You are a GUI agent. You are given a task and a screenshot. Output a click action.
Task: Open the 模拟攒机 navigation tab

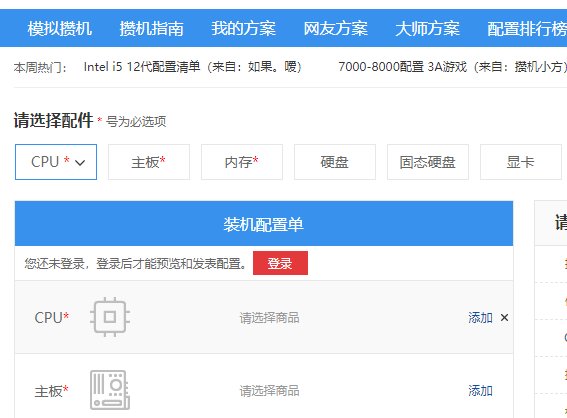(x=60, y=29)
